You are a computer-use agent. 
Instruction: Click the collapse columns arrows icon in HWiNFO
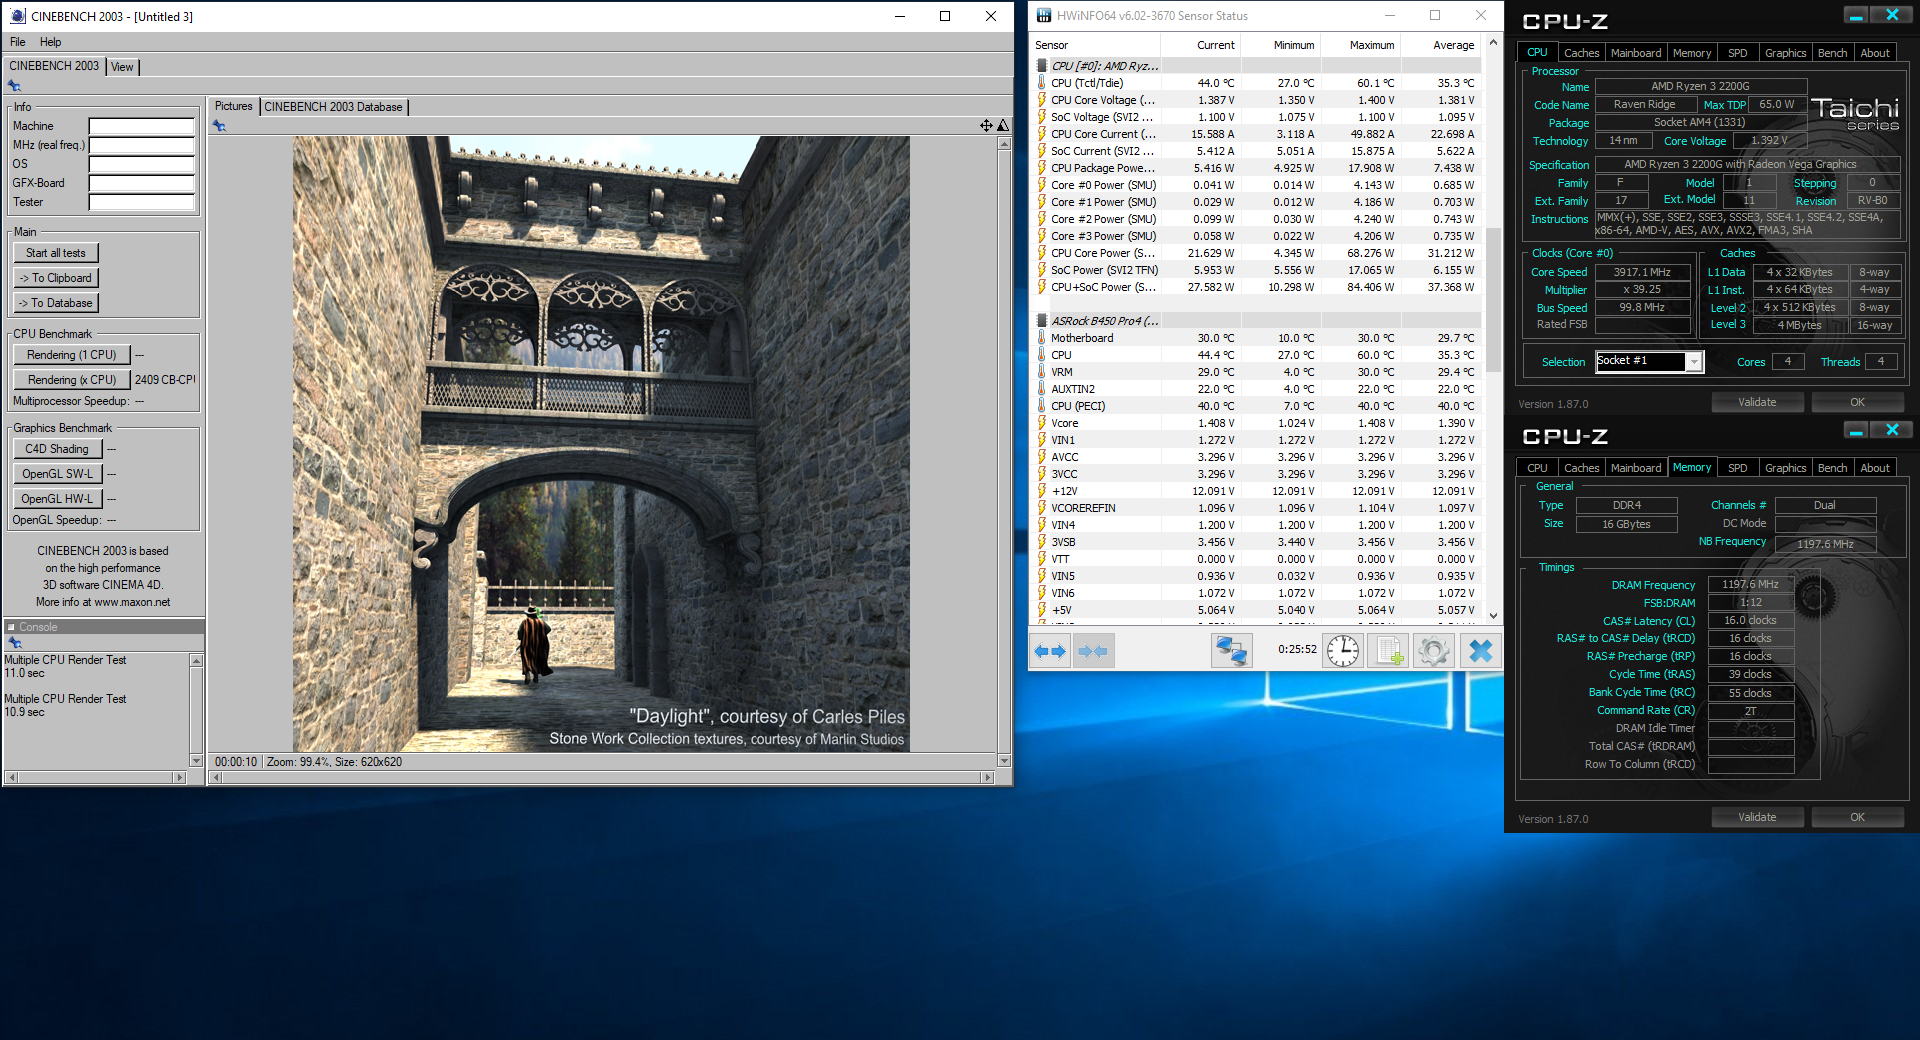point(1093,651)
